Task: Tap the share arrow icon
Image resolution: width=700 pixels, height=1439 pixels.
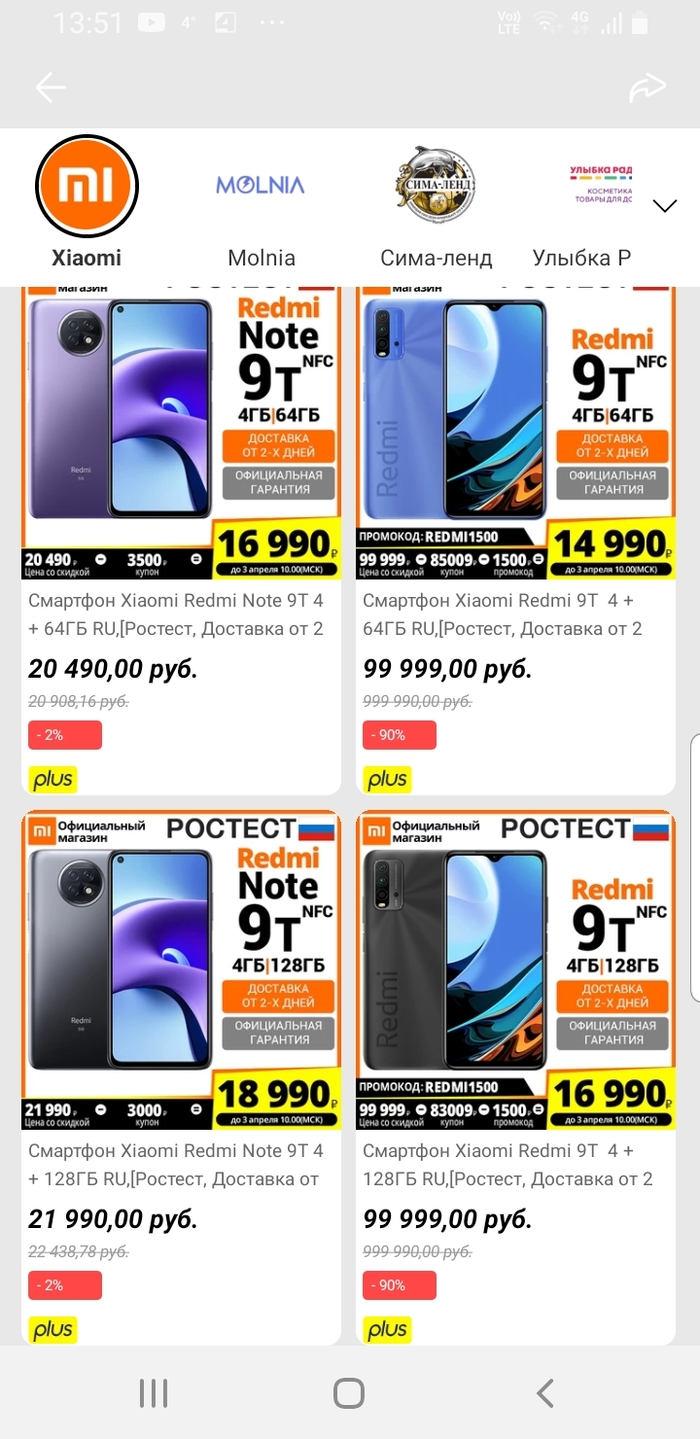Action: click(x=648, y=88)
